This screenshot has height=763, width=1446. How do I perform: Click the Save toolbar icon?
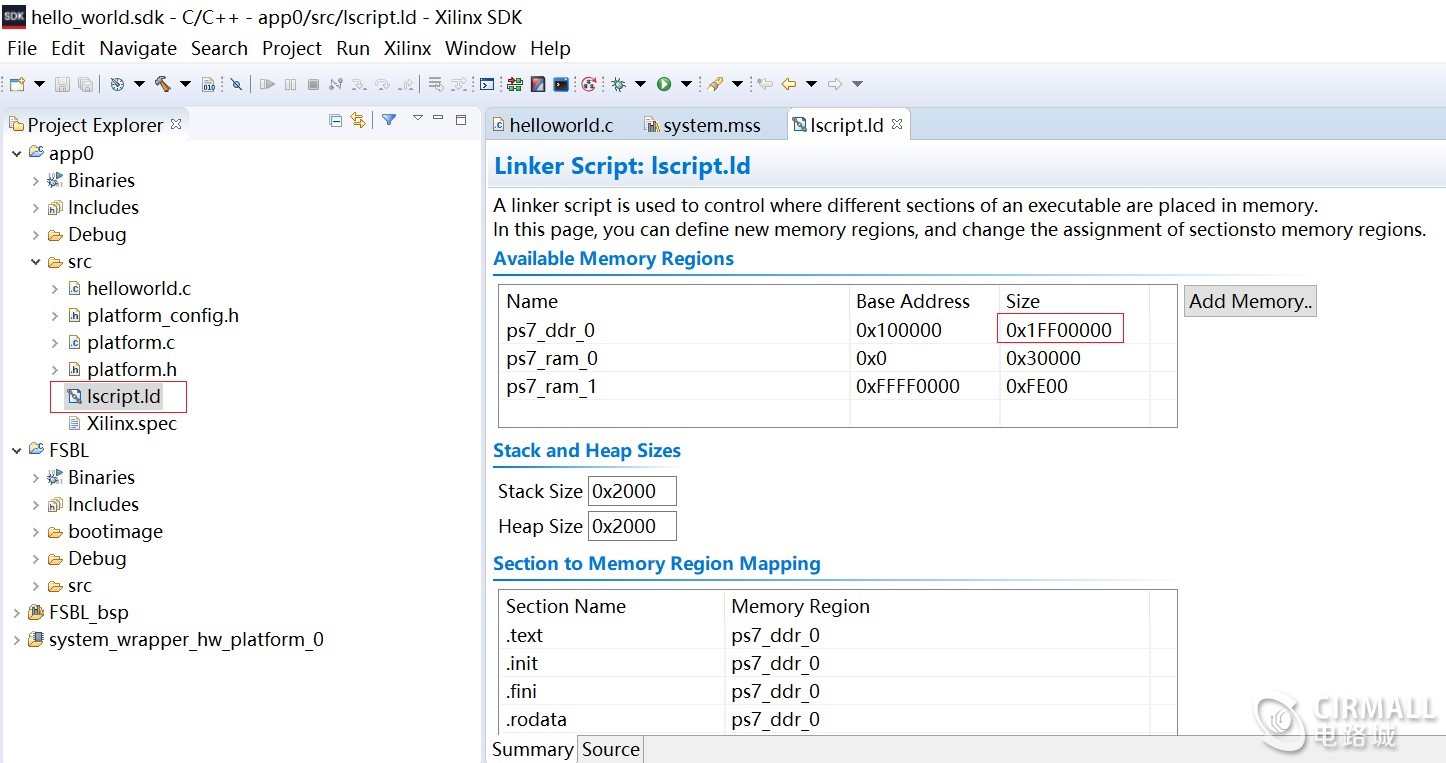(62, 84)
